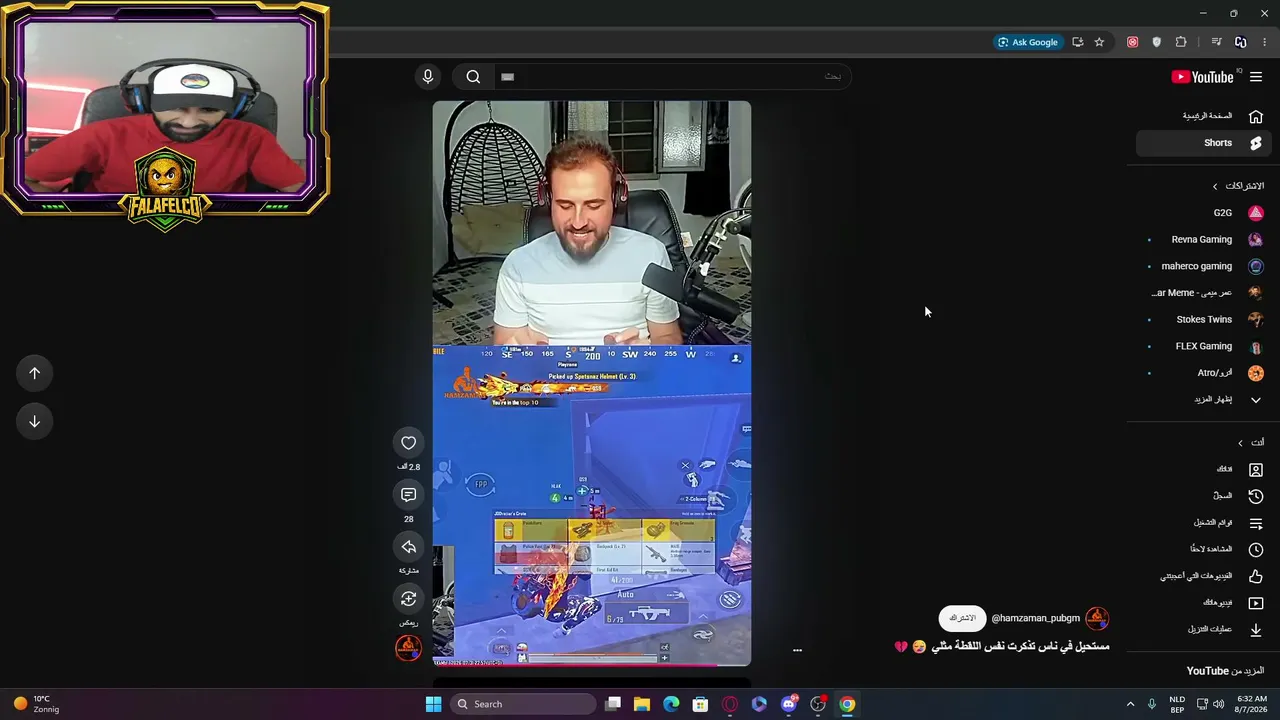This screenshot has height=720, width=1280.
Task: Open the Revna Gaming subscription channel
Action: point(1203,240)
